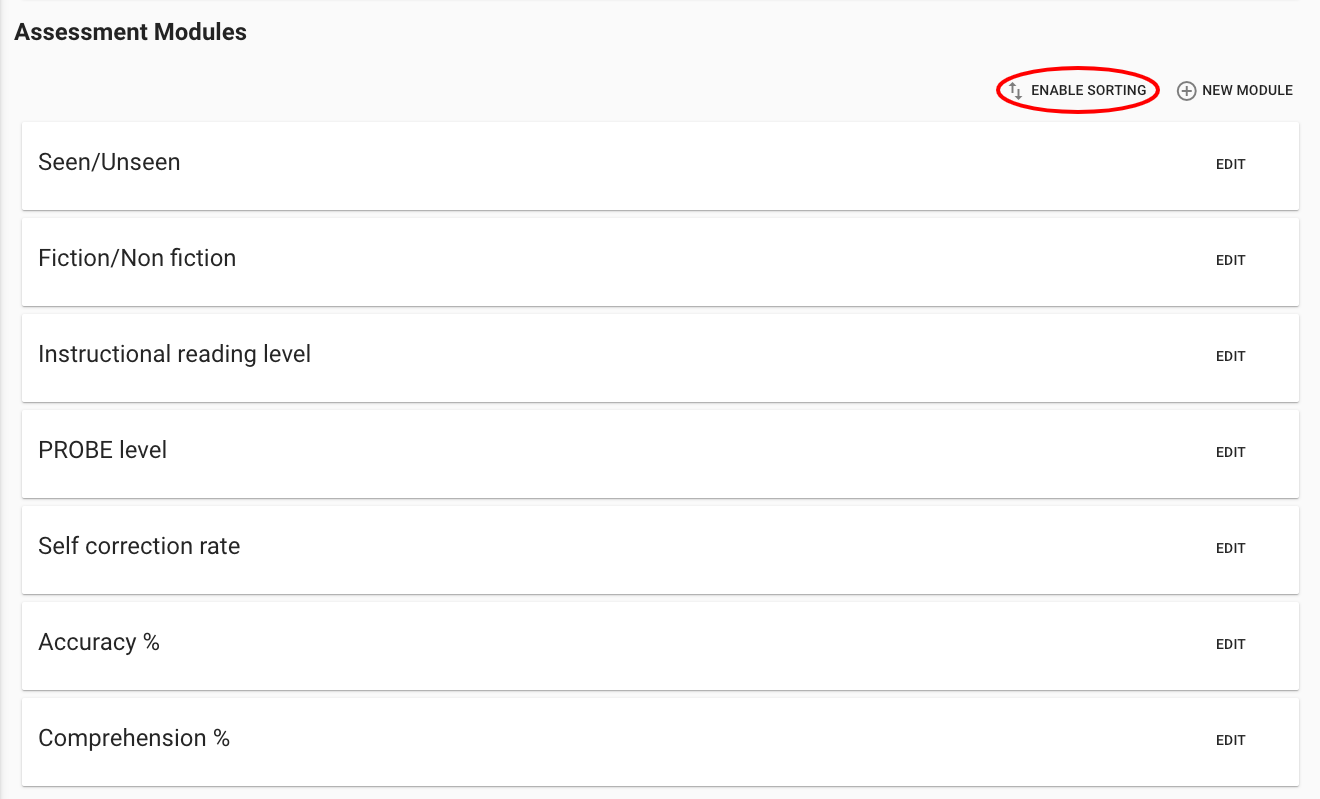1320x799 pixels.
Task: Choose the PROBE level module title
Action: pos(102,450)
